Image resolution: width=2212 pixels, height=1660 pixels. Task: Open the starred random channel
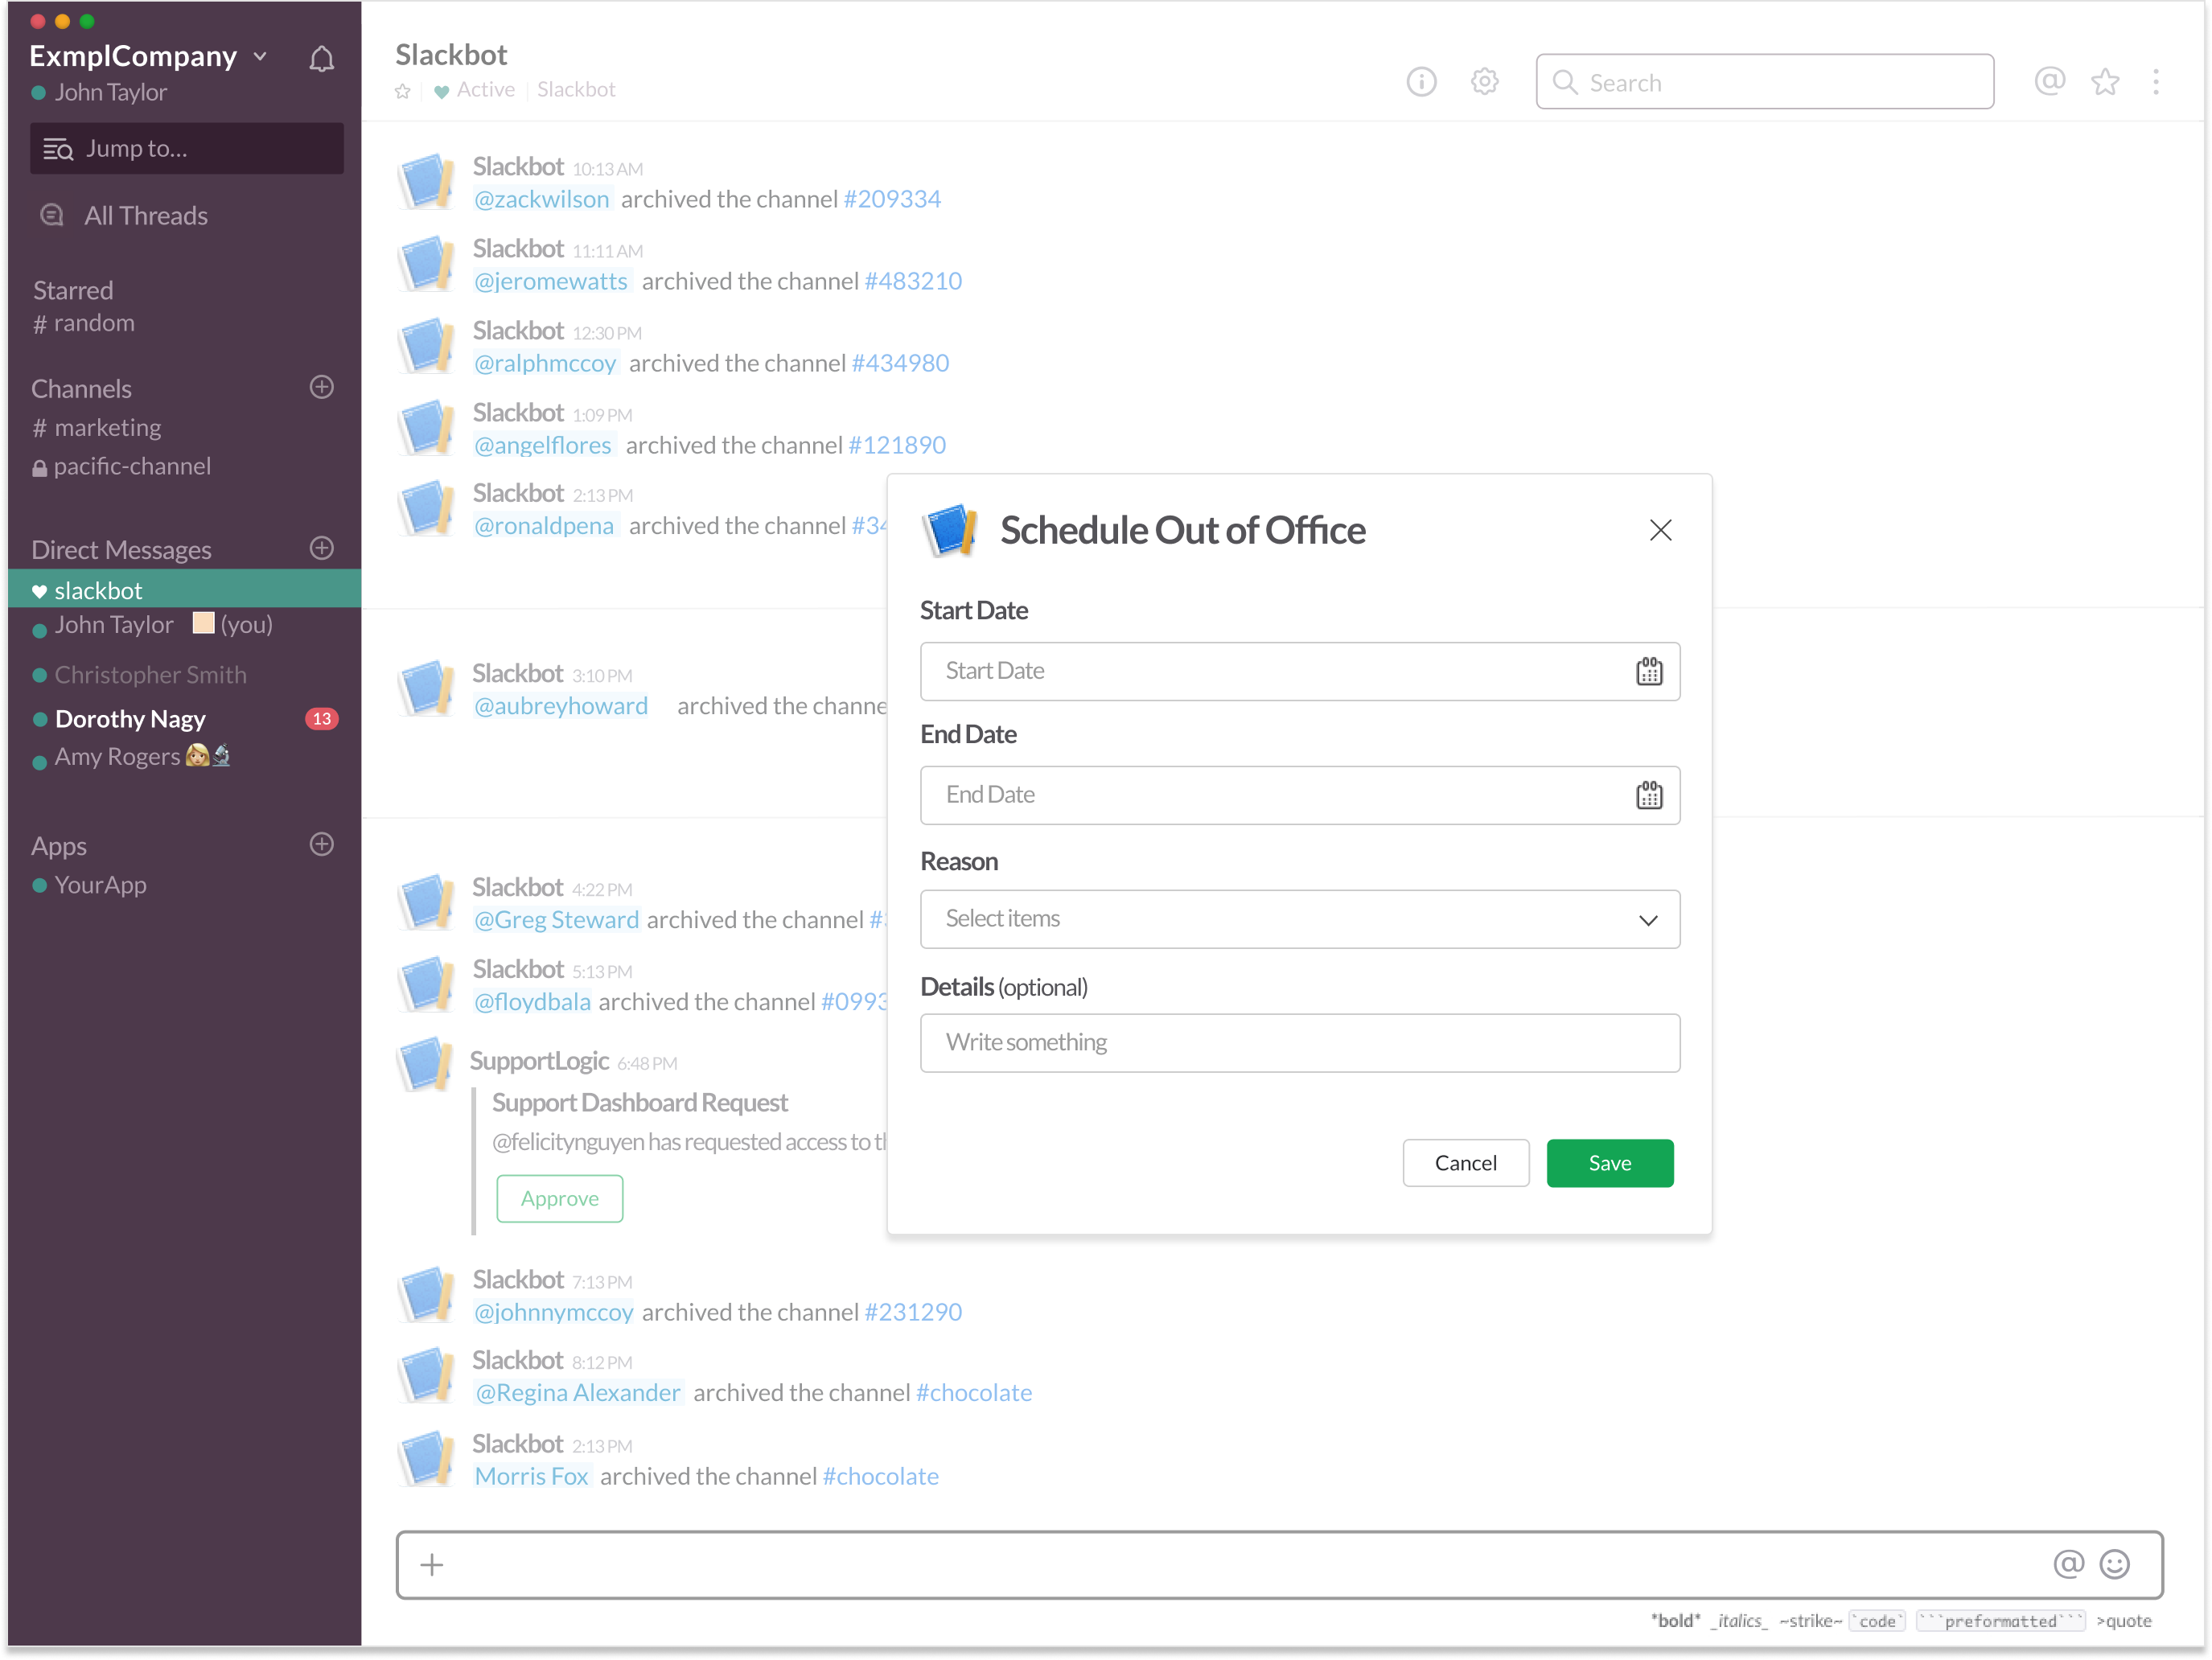84,323
